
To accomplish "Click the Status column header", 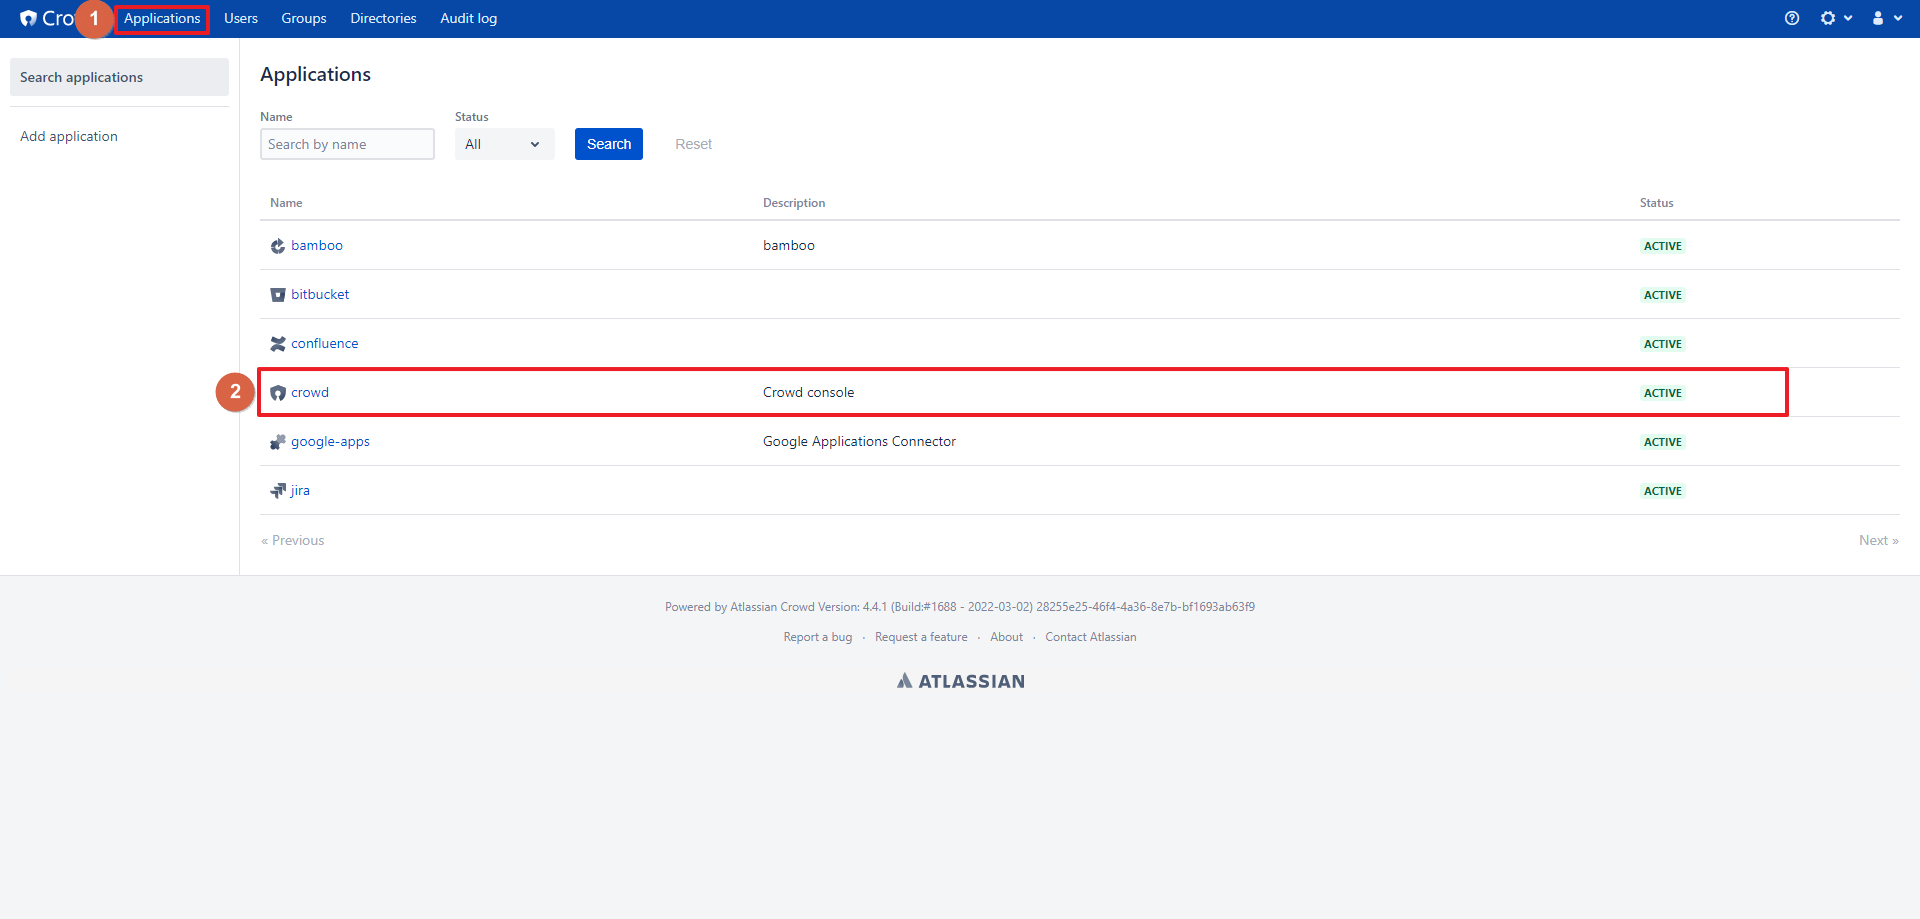I will [1656, 203].
